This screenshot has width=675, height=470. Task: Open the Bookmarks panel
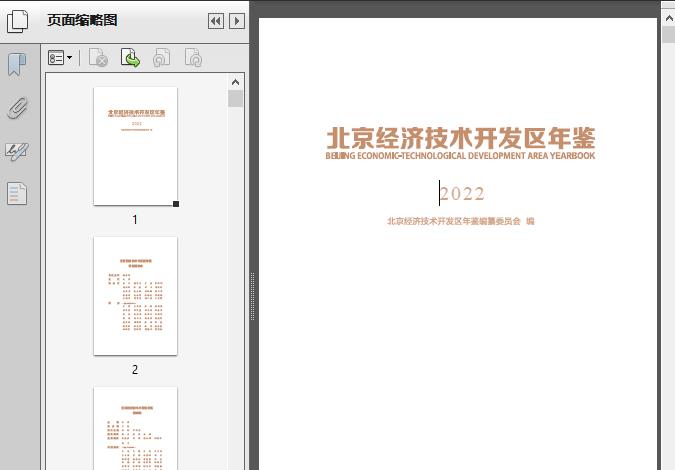[x=17, y=65]
